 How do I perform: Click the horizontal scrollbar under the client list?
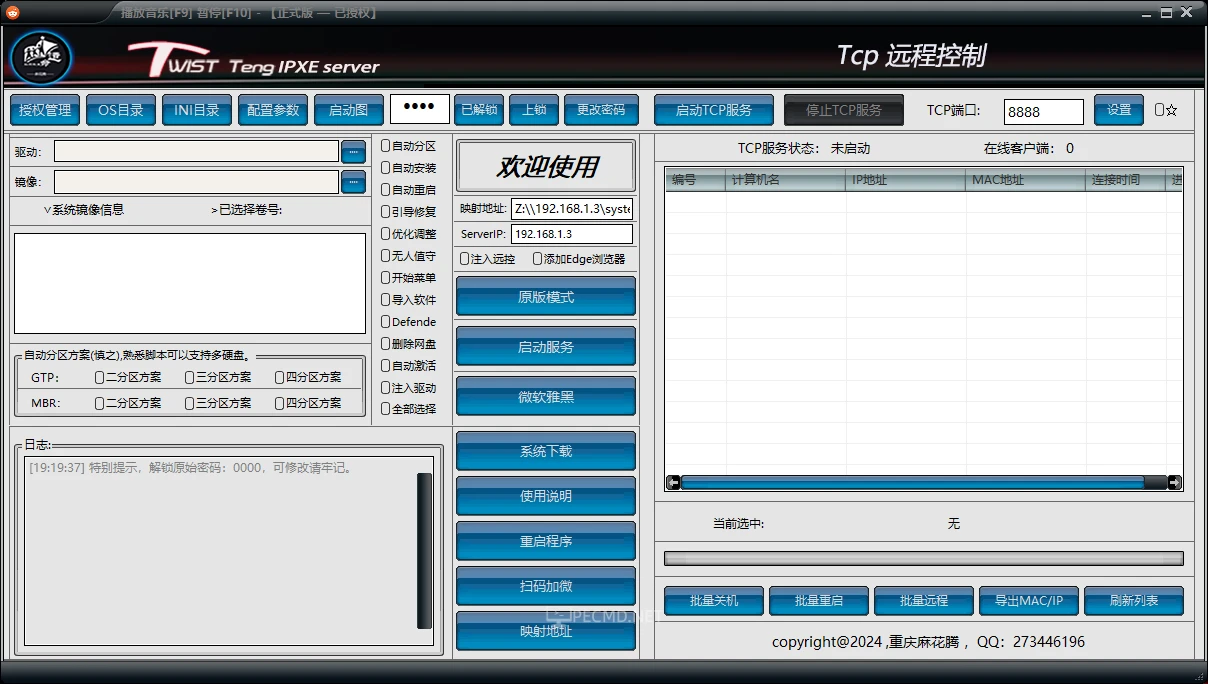[920, 481]
